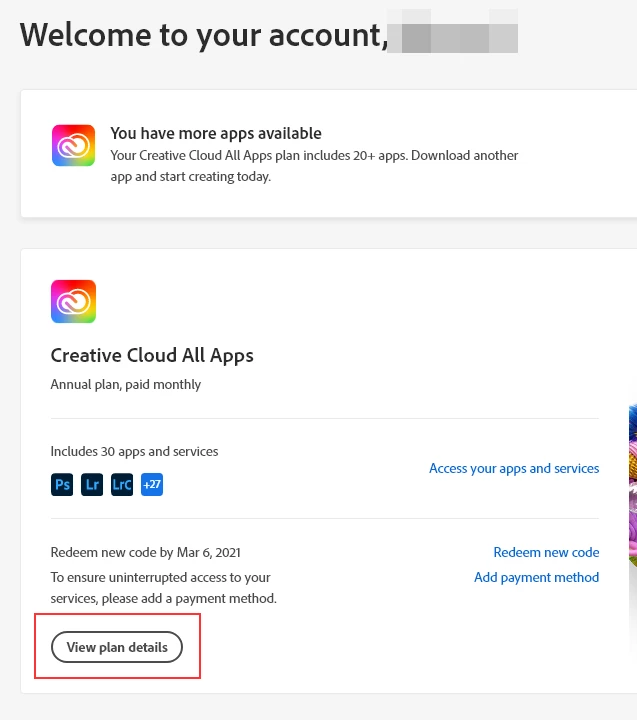The height and width of the screenshot is (720, 637).
Task: Click the 'Welcome to your account' heading
Action: pos(204,35)
